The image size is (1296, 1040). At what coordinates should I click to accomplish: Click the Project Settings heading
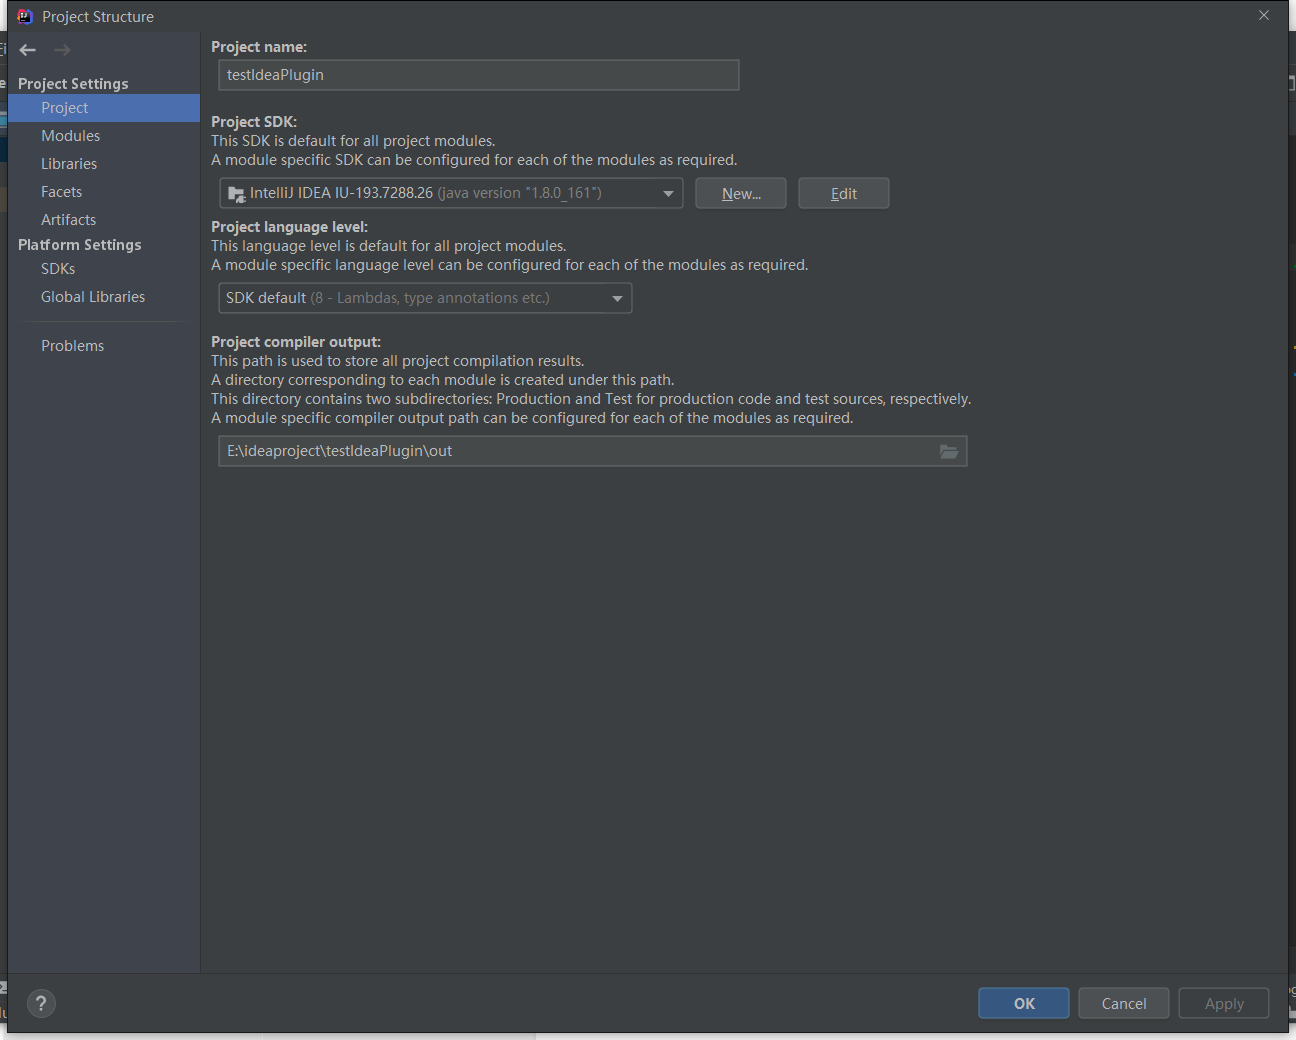coord(73,84)
